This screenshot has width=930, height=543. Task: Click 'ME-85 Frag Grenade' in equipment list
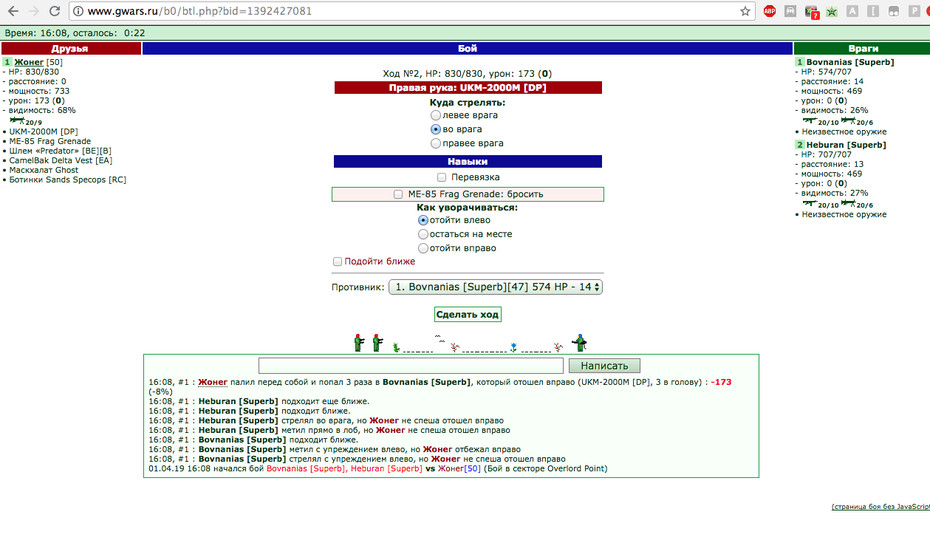tap(50, 141)
